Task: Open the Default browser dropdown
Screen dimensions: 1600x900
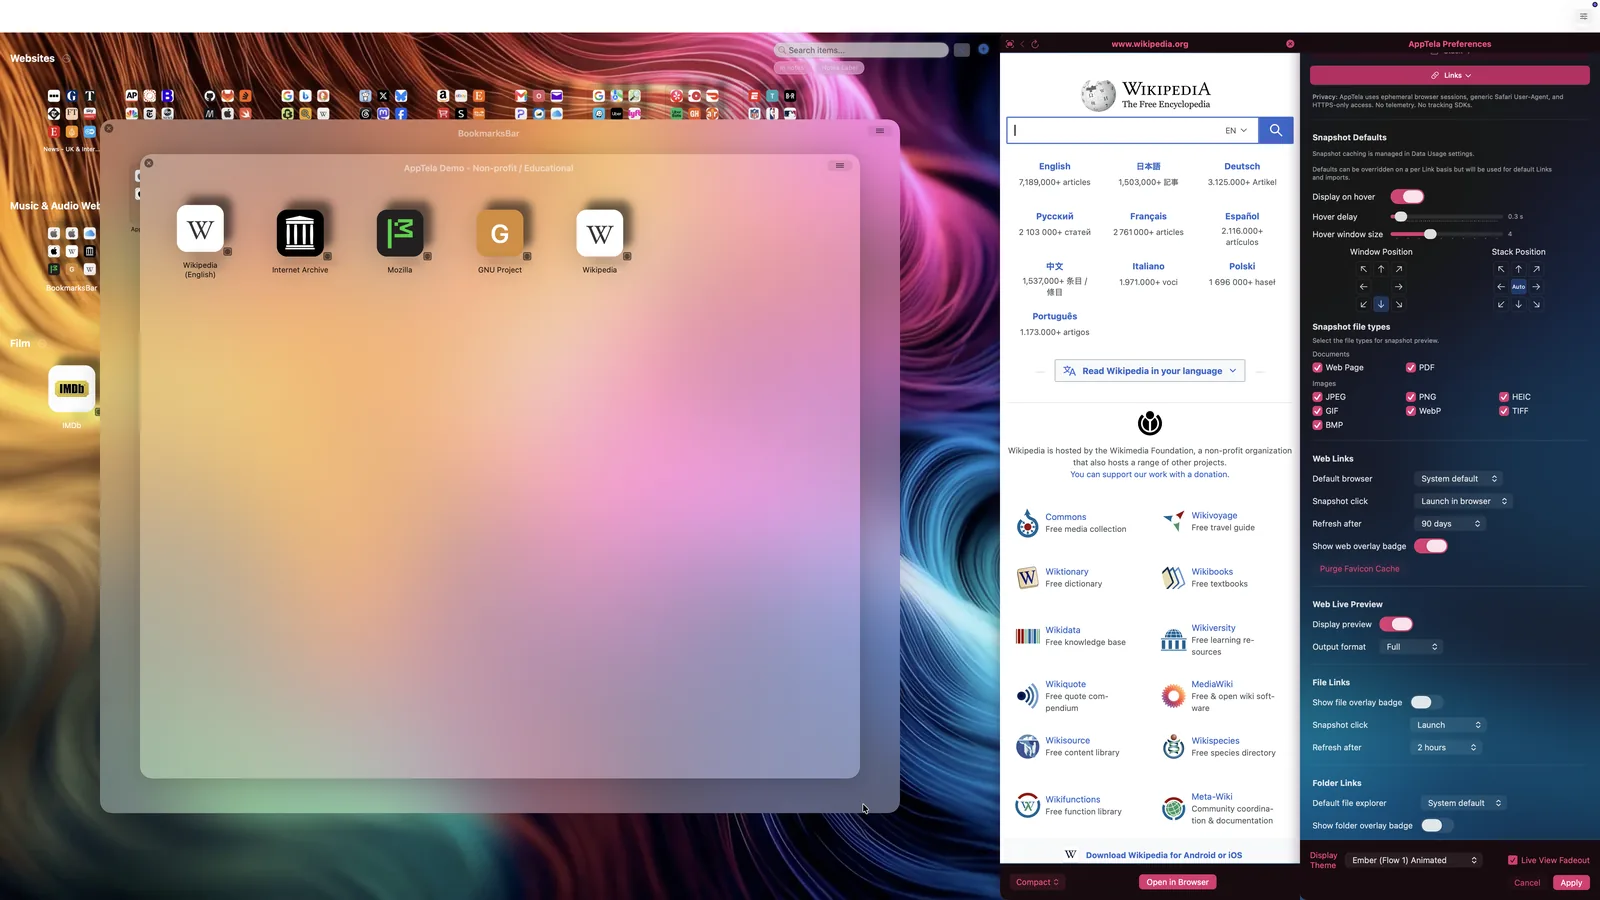Action: 1459,479
